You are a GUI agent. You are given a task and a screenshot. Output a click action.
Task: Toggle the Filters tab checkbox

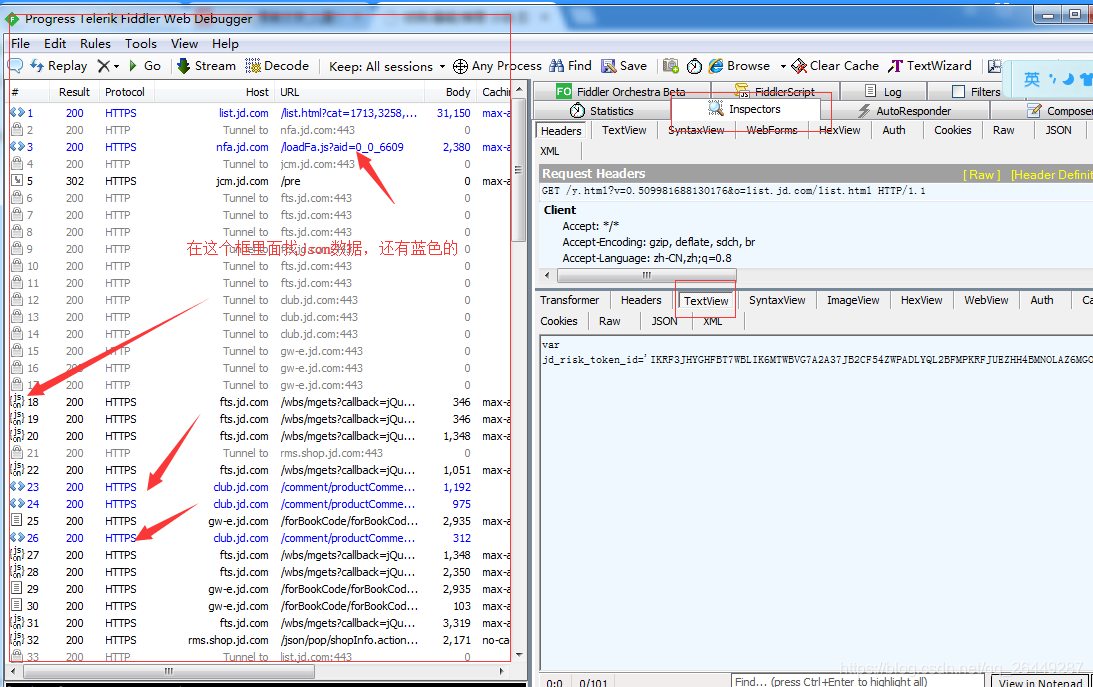(x=958, y=92)
